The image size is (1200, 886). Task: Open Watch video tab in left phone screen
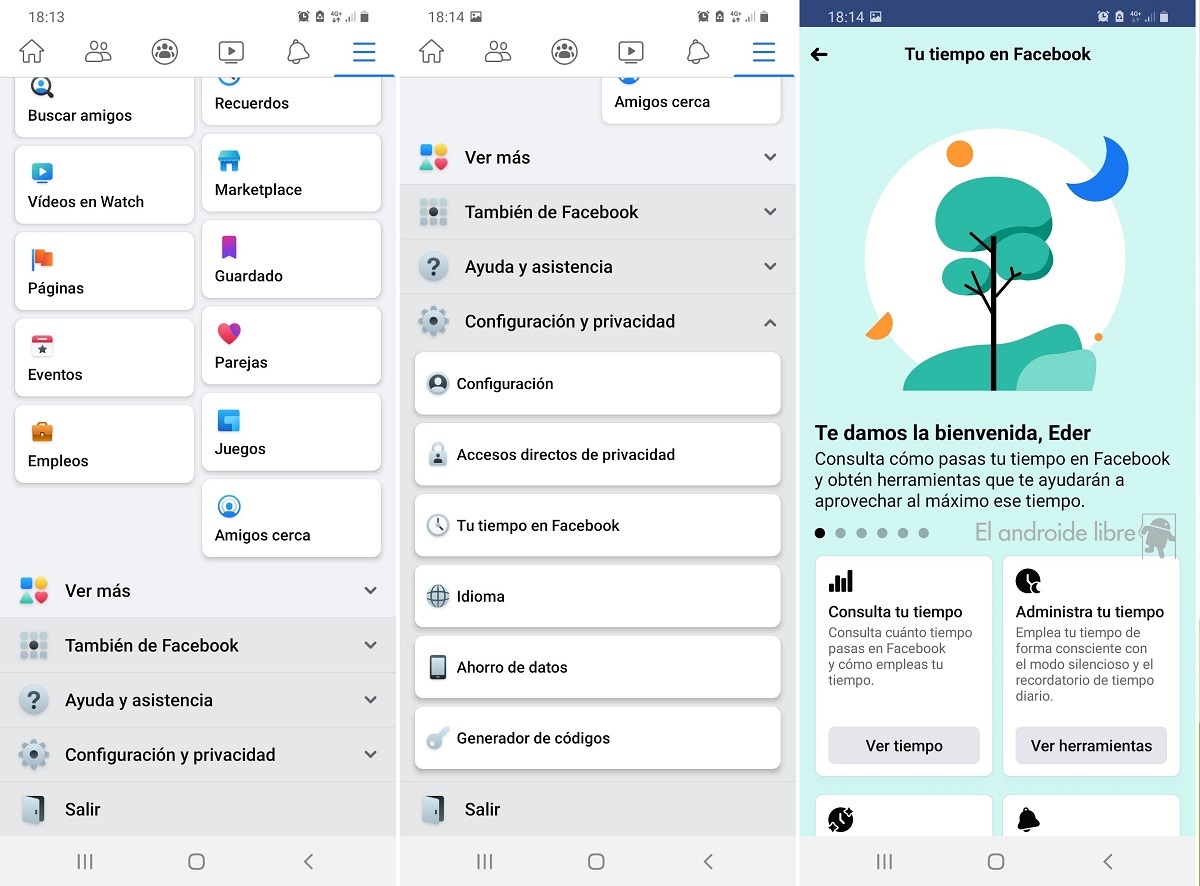[x=231, y=52]
